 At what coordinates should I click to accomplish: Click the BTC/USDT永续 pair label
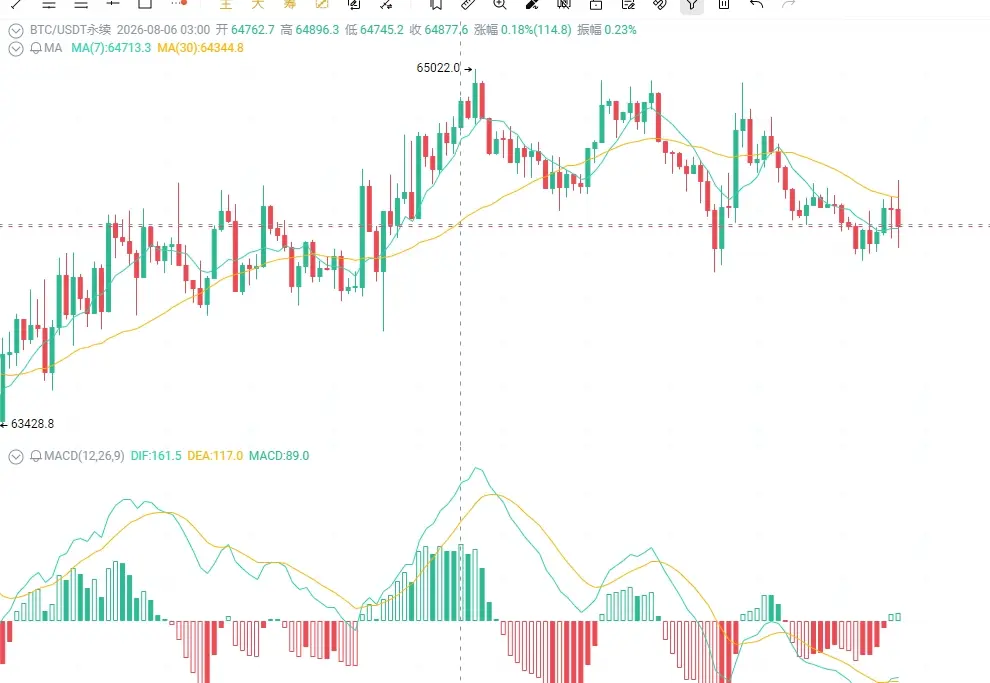70,30
